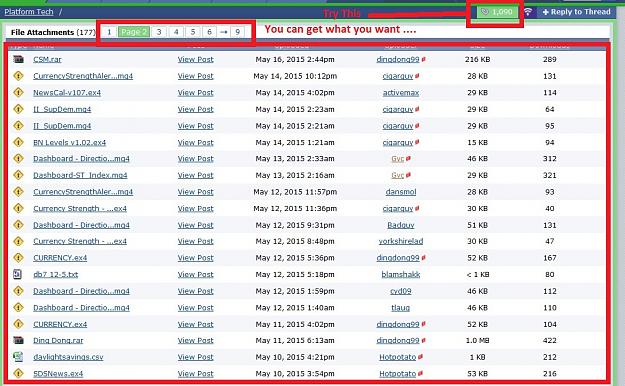Open daylightsavings.csv file link
This screenshot has width=625, height=386.
click(68, 357)
